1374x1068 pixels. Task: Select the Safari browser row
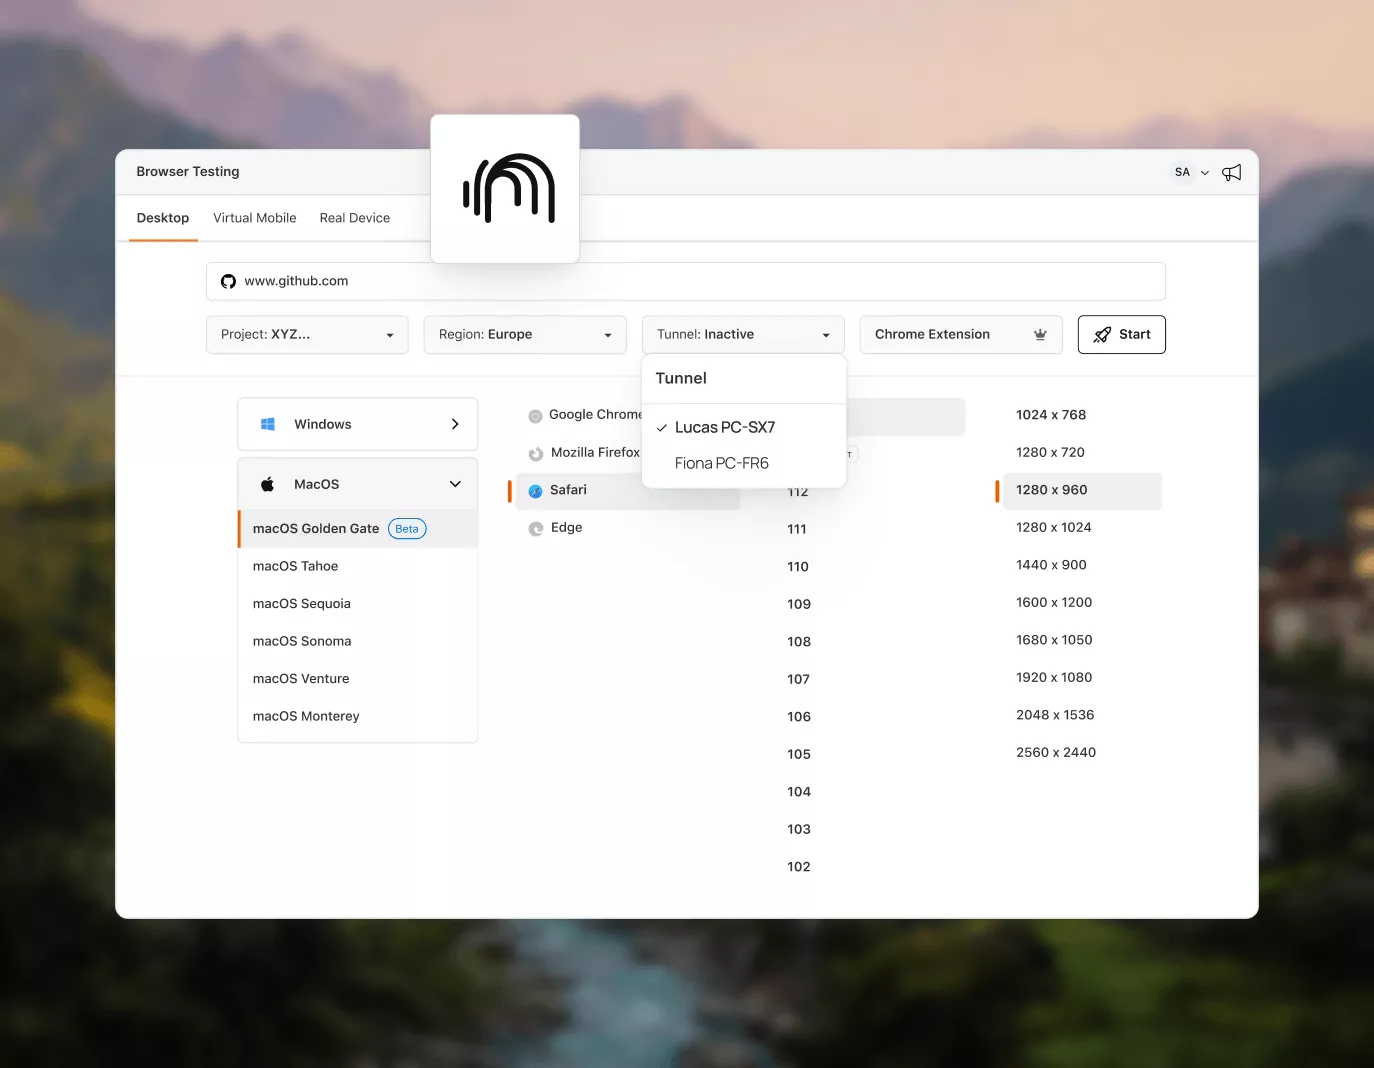tap(628, 490)
